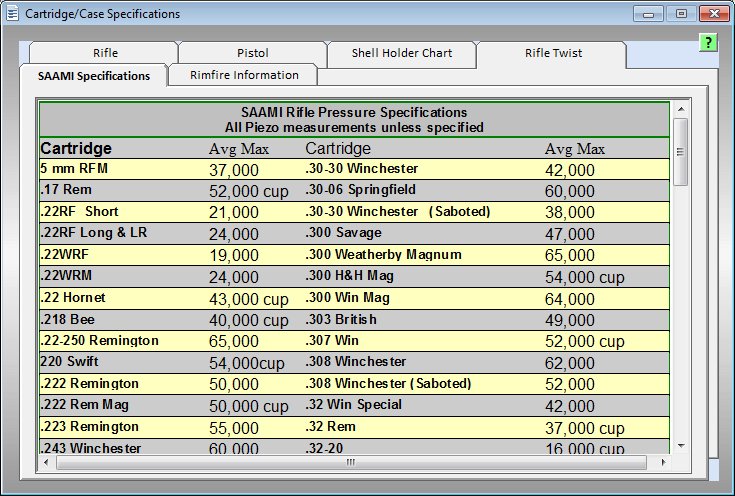Click the .223 Remington cartridge row
The width and height of the screenshot is (735, 496).
(90, 427)
